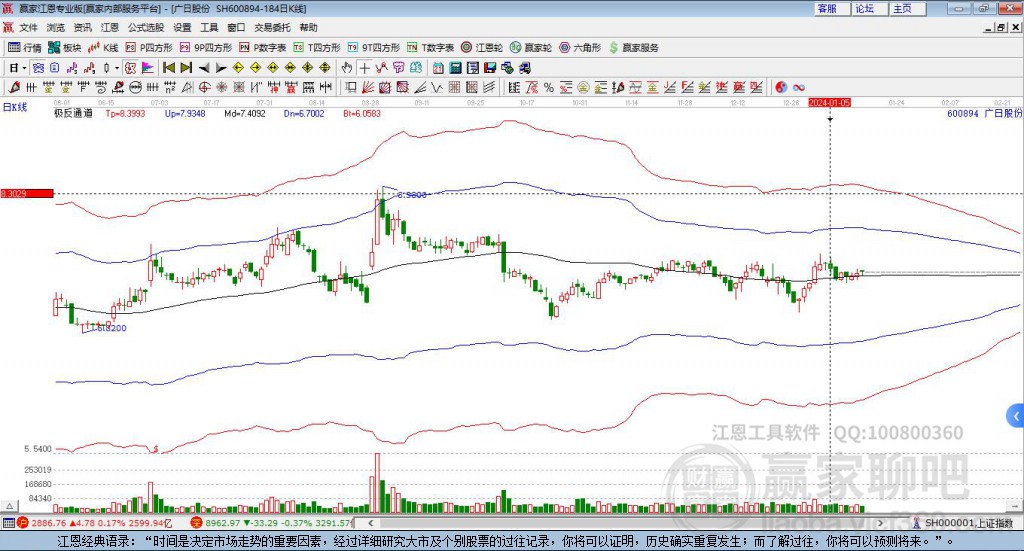
Task: Open the 极反通道 indicator selector
Action: click(x=73, y=114)
